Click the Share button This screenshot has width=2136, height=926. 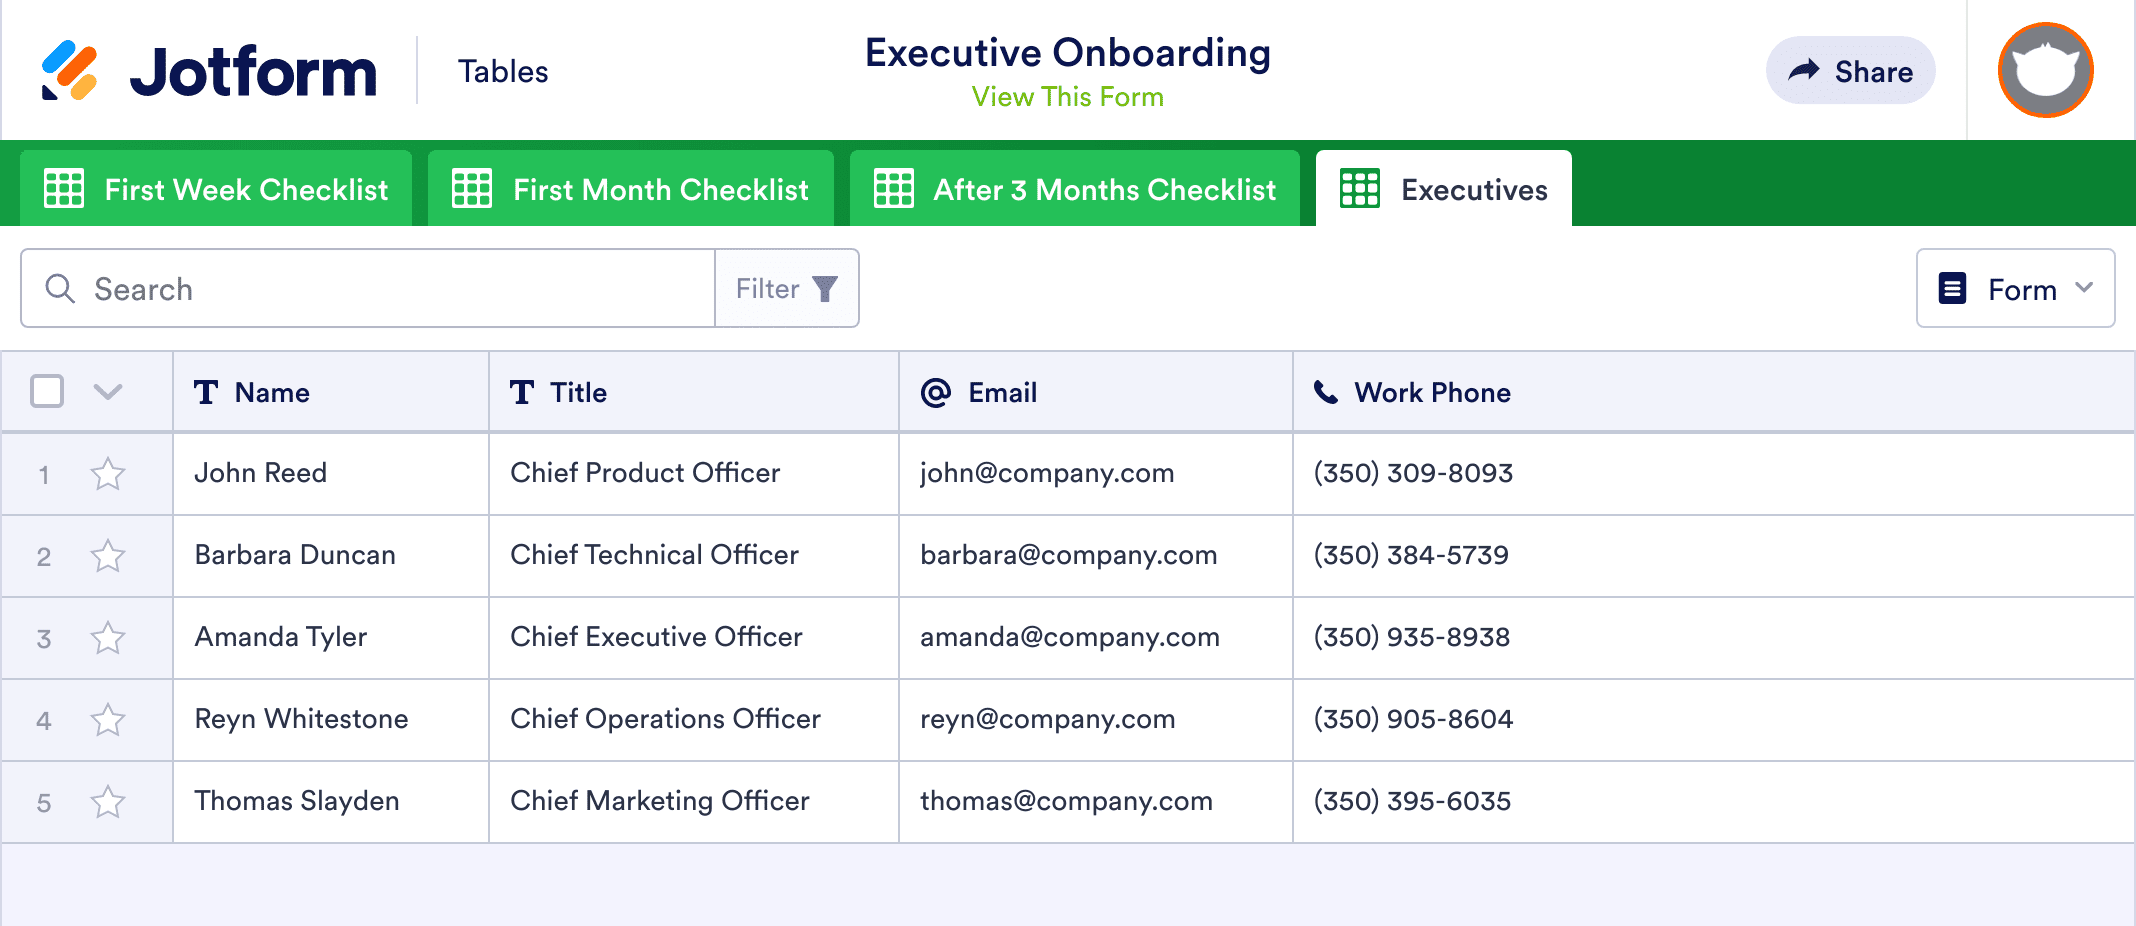point(1850,70)
